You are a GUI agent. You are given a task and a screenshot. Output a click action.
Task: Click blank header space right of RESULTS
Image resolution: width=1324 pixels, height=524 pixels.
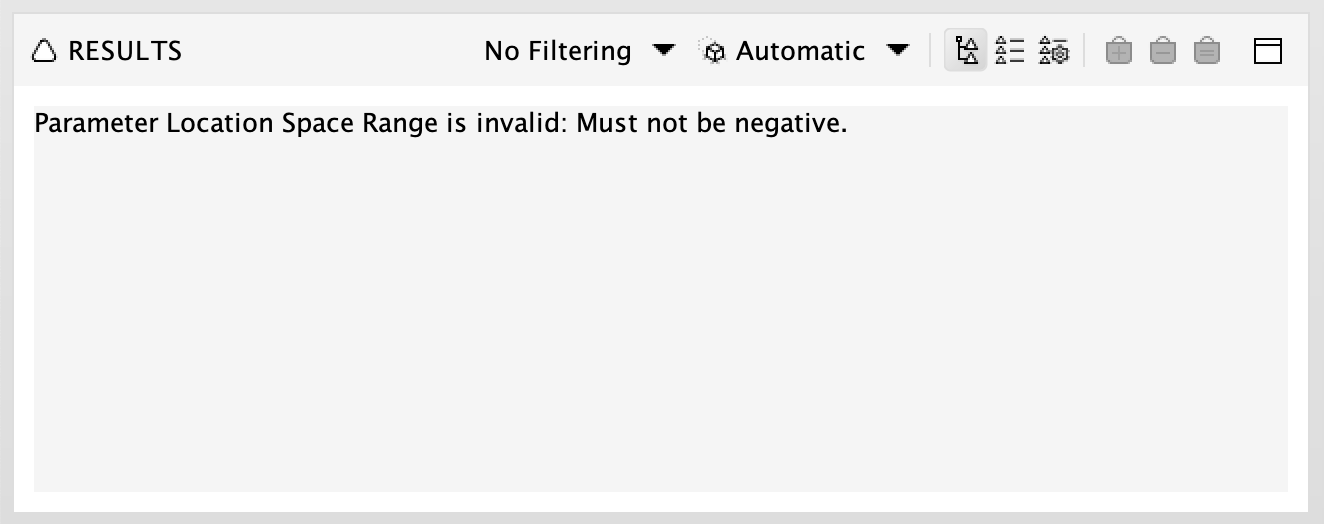tap(330, 51)
